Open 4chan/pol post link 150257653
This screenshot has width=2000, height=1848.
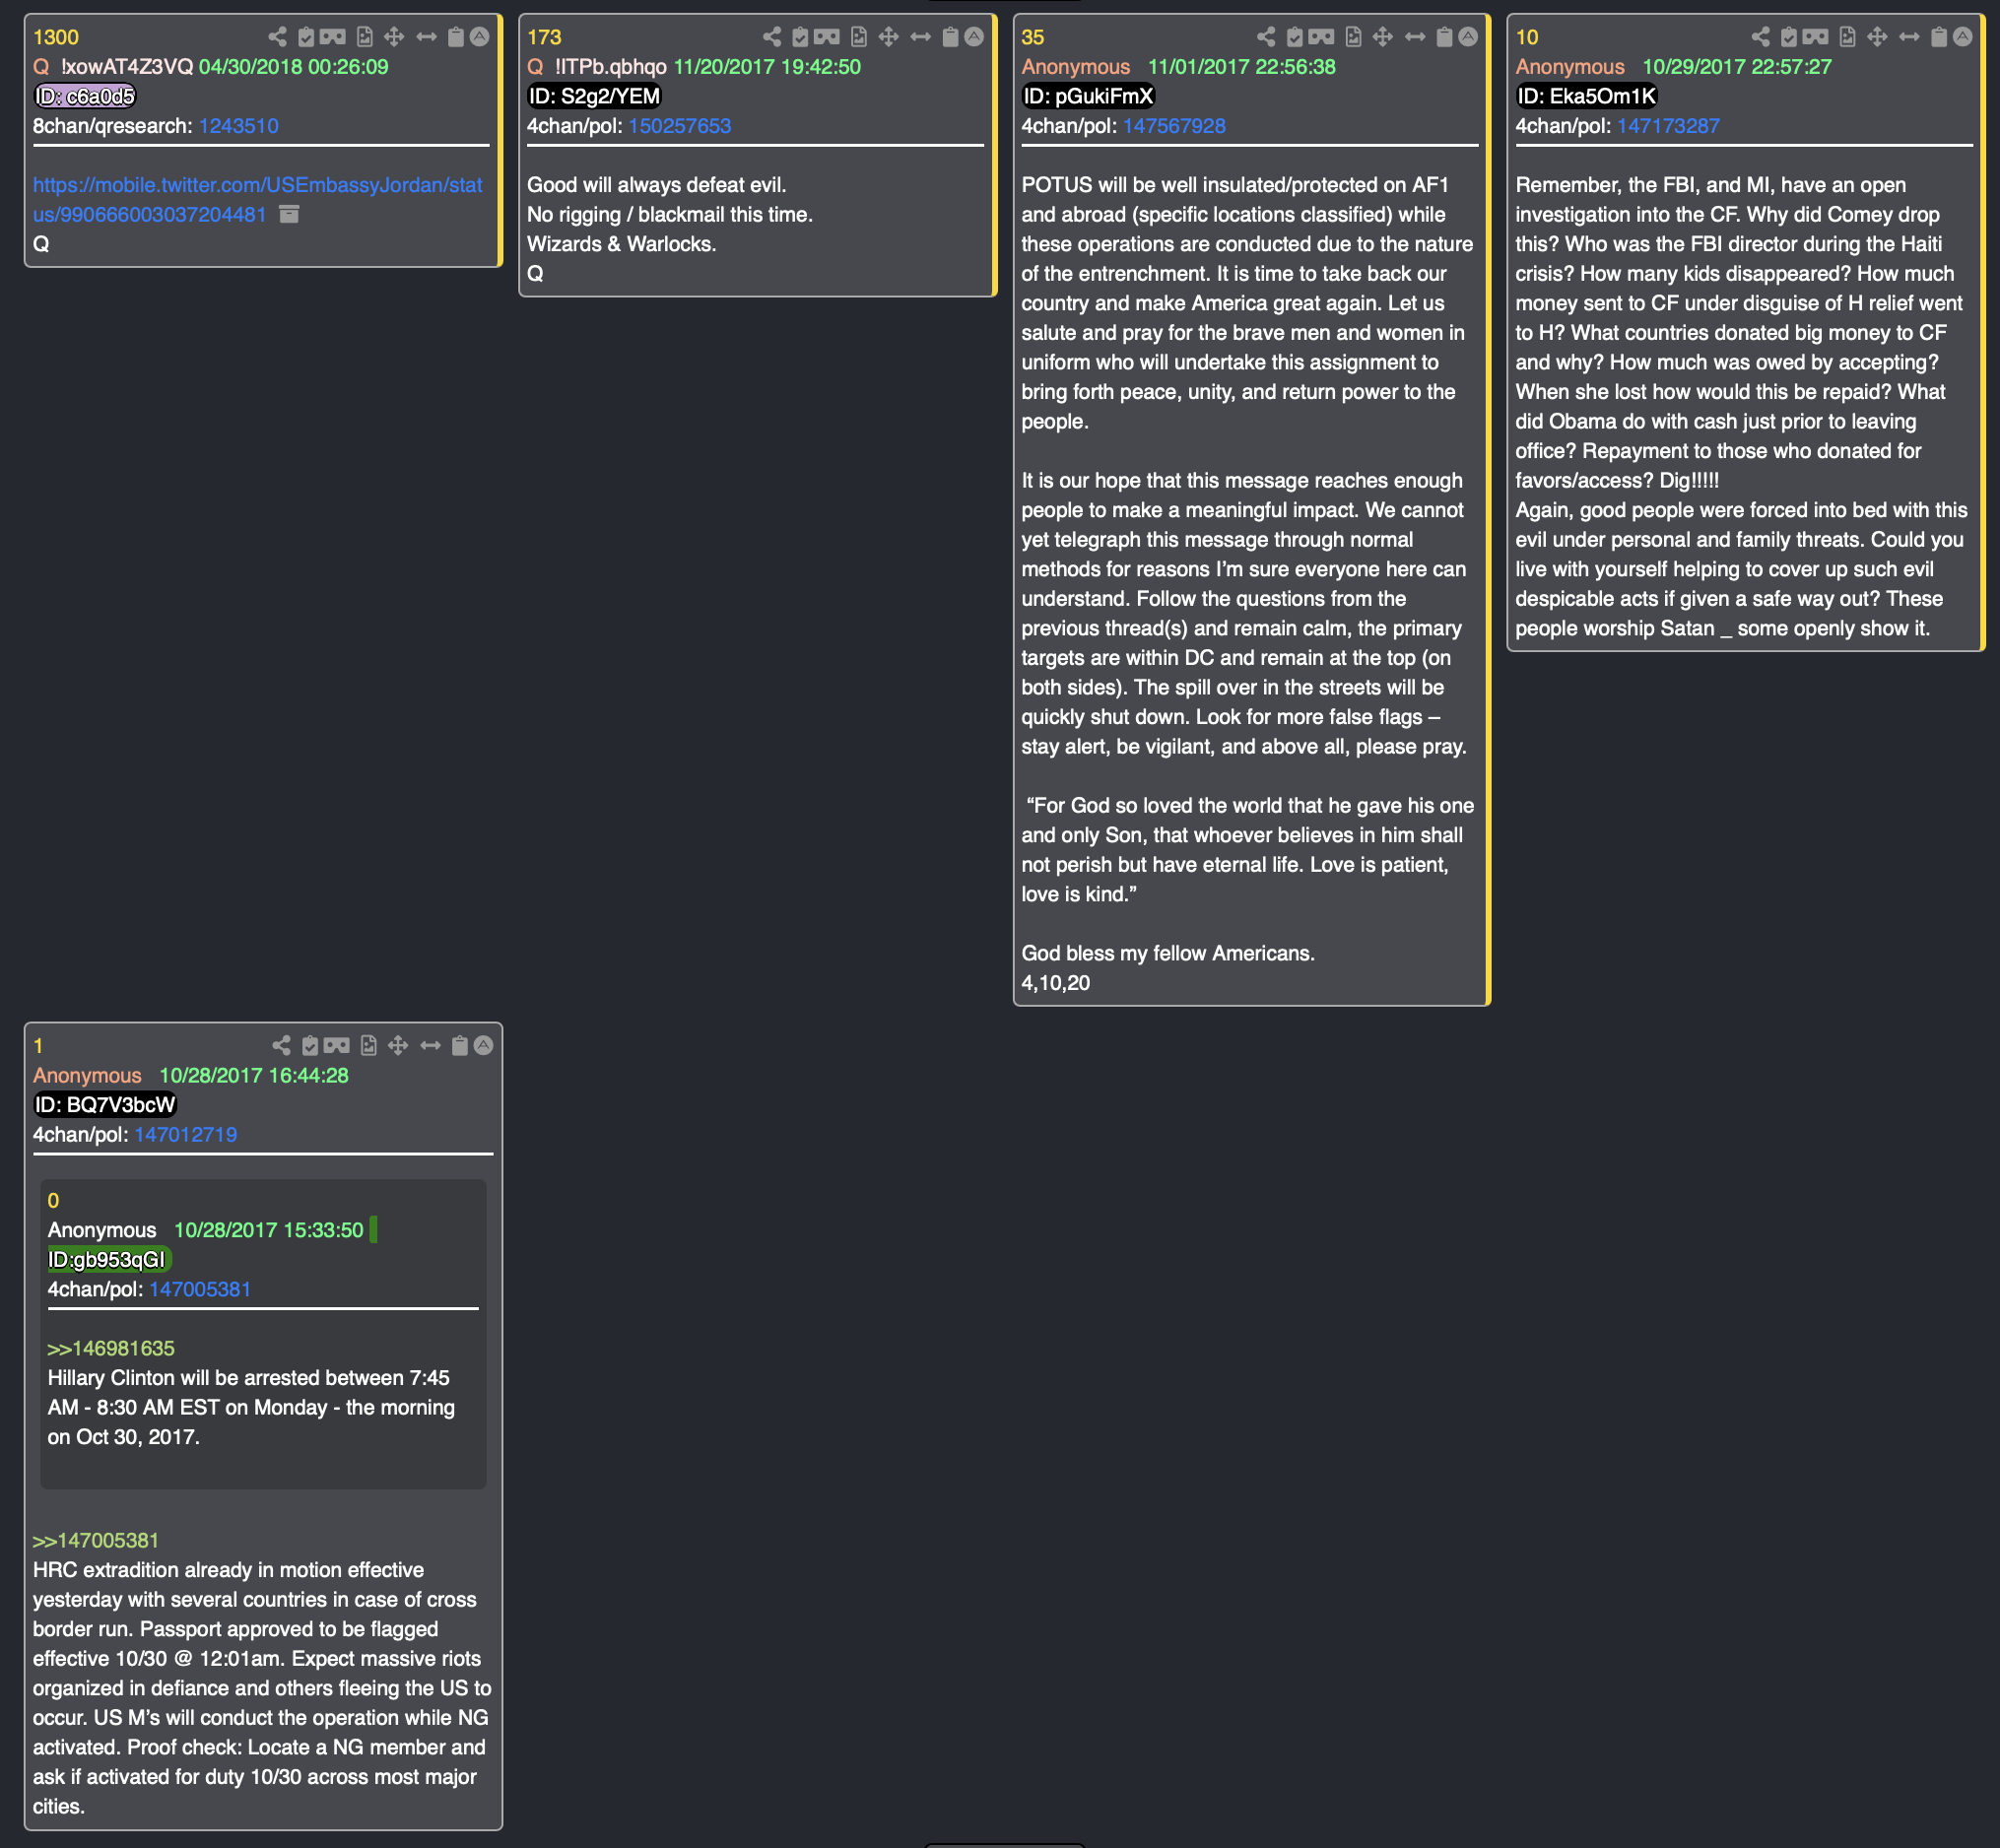[x=679, y=126]
